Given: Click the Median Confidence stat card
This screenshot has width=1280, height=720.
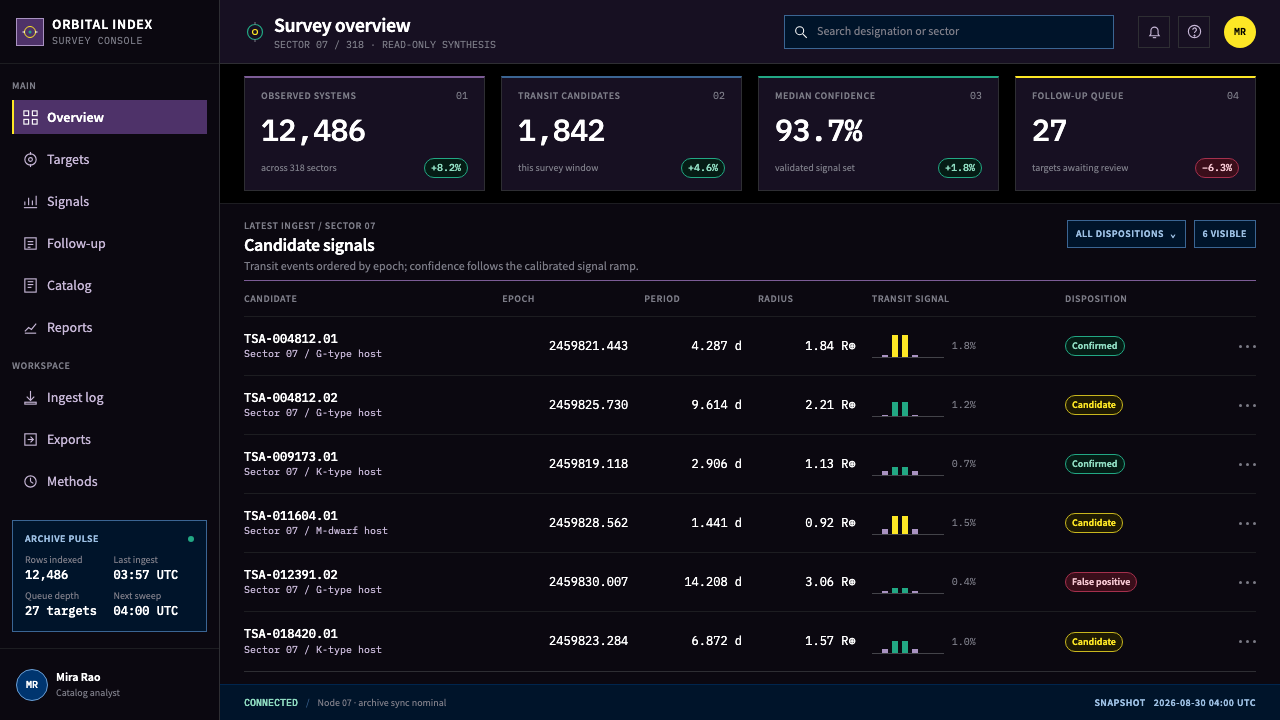Looking at the screenshot, I should 878,133.
